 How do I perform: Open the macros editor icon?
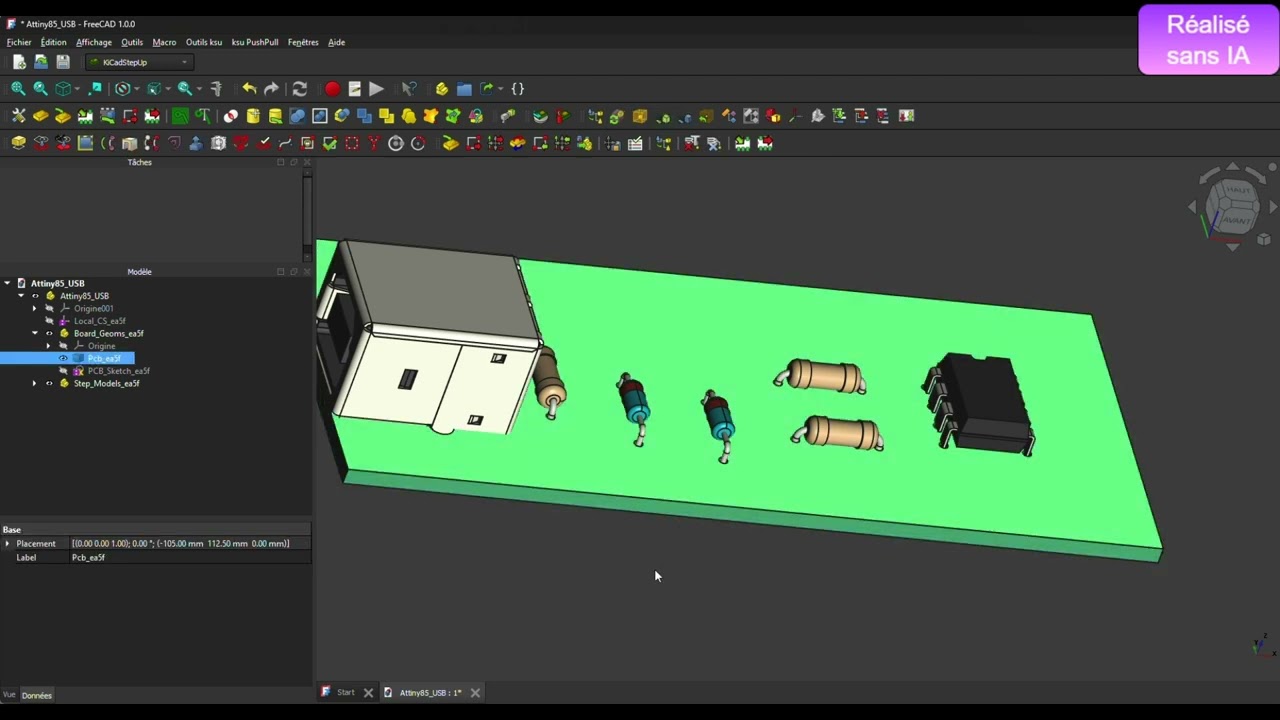(354, 89)
